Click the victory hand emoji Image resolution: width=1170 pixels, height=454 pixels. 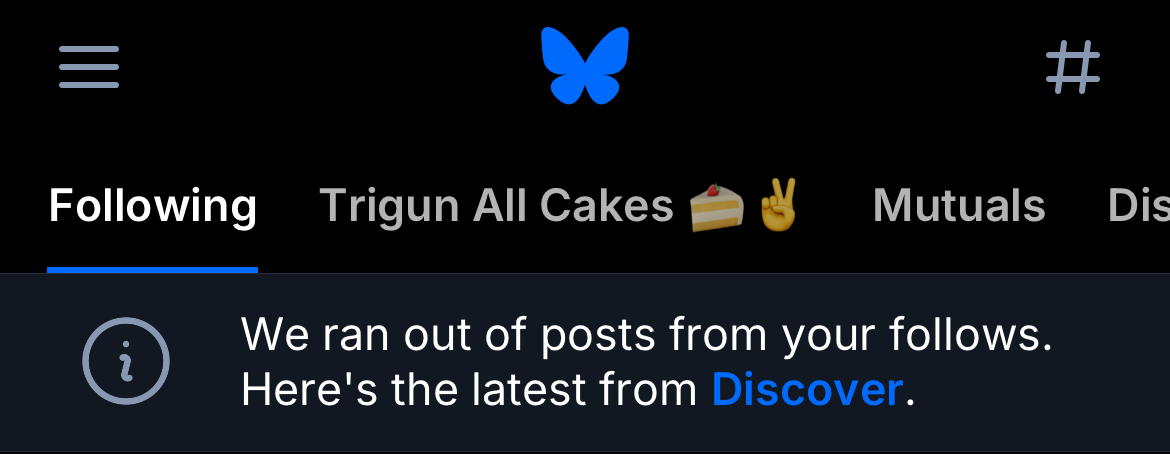(778, 204)
